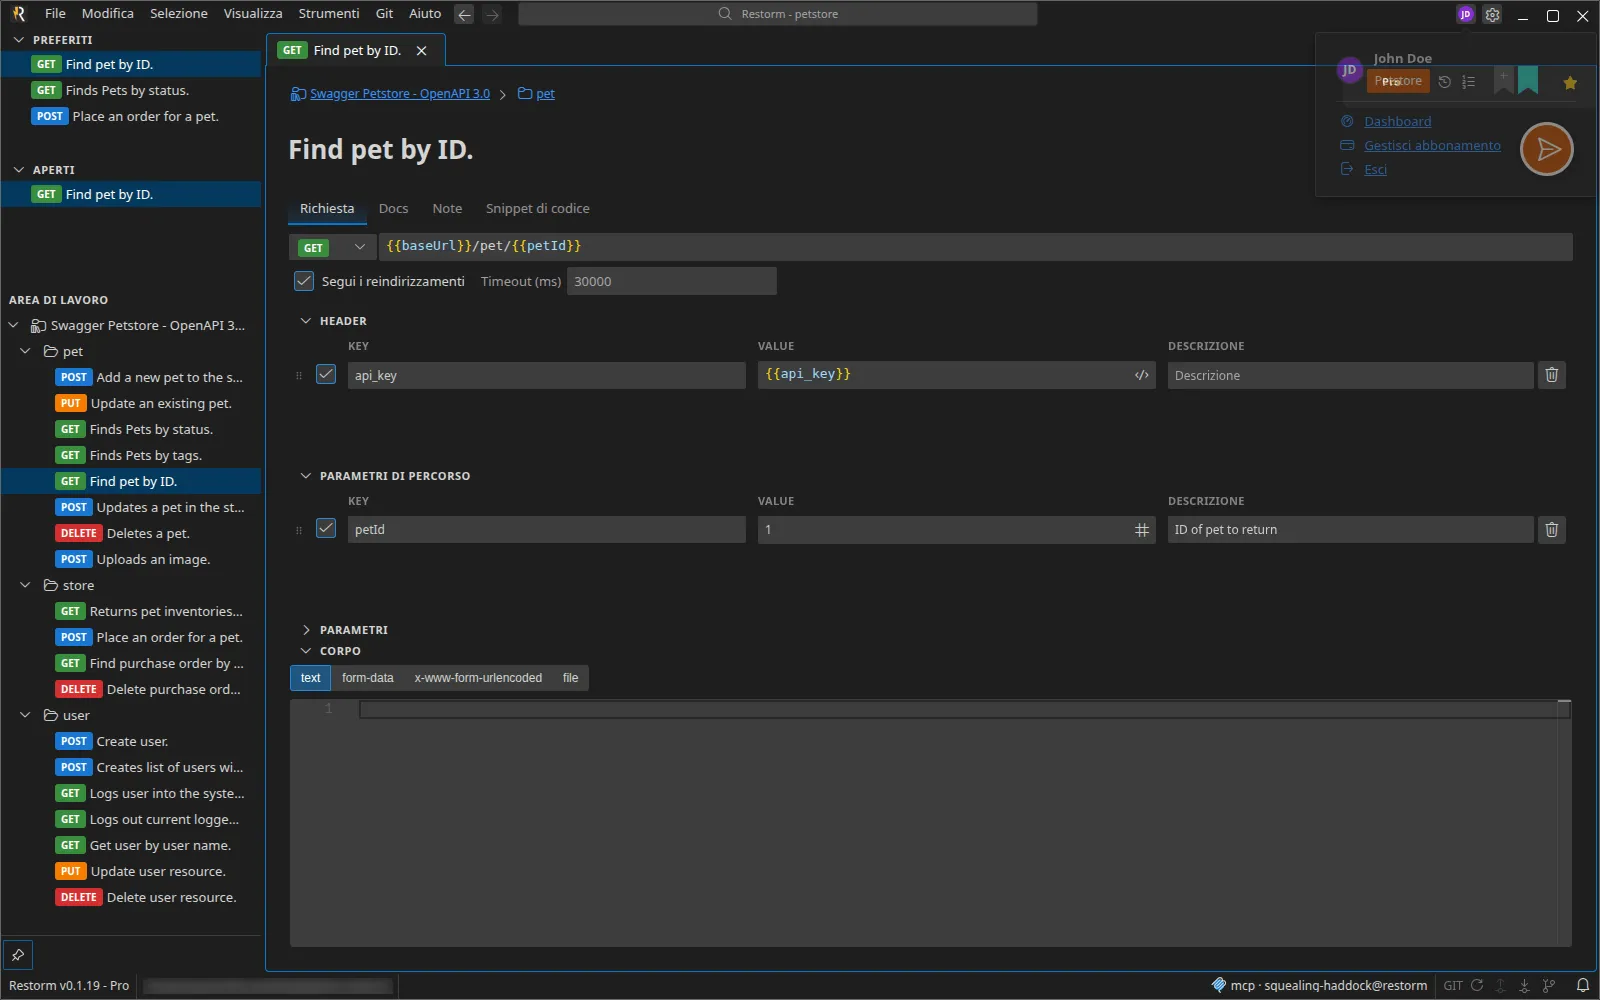Toggle Segui i reindirizzamenti checkbox
This screenshot has width=1600, height=1000.
click(304, 281)
